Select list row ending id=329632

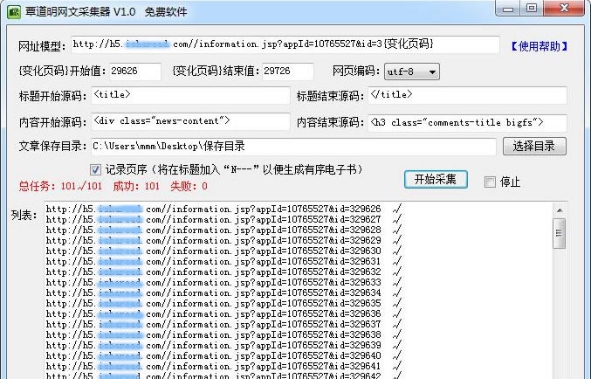(224, 272)
